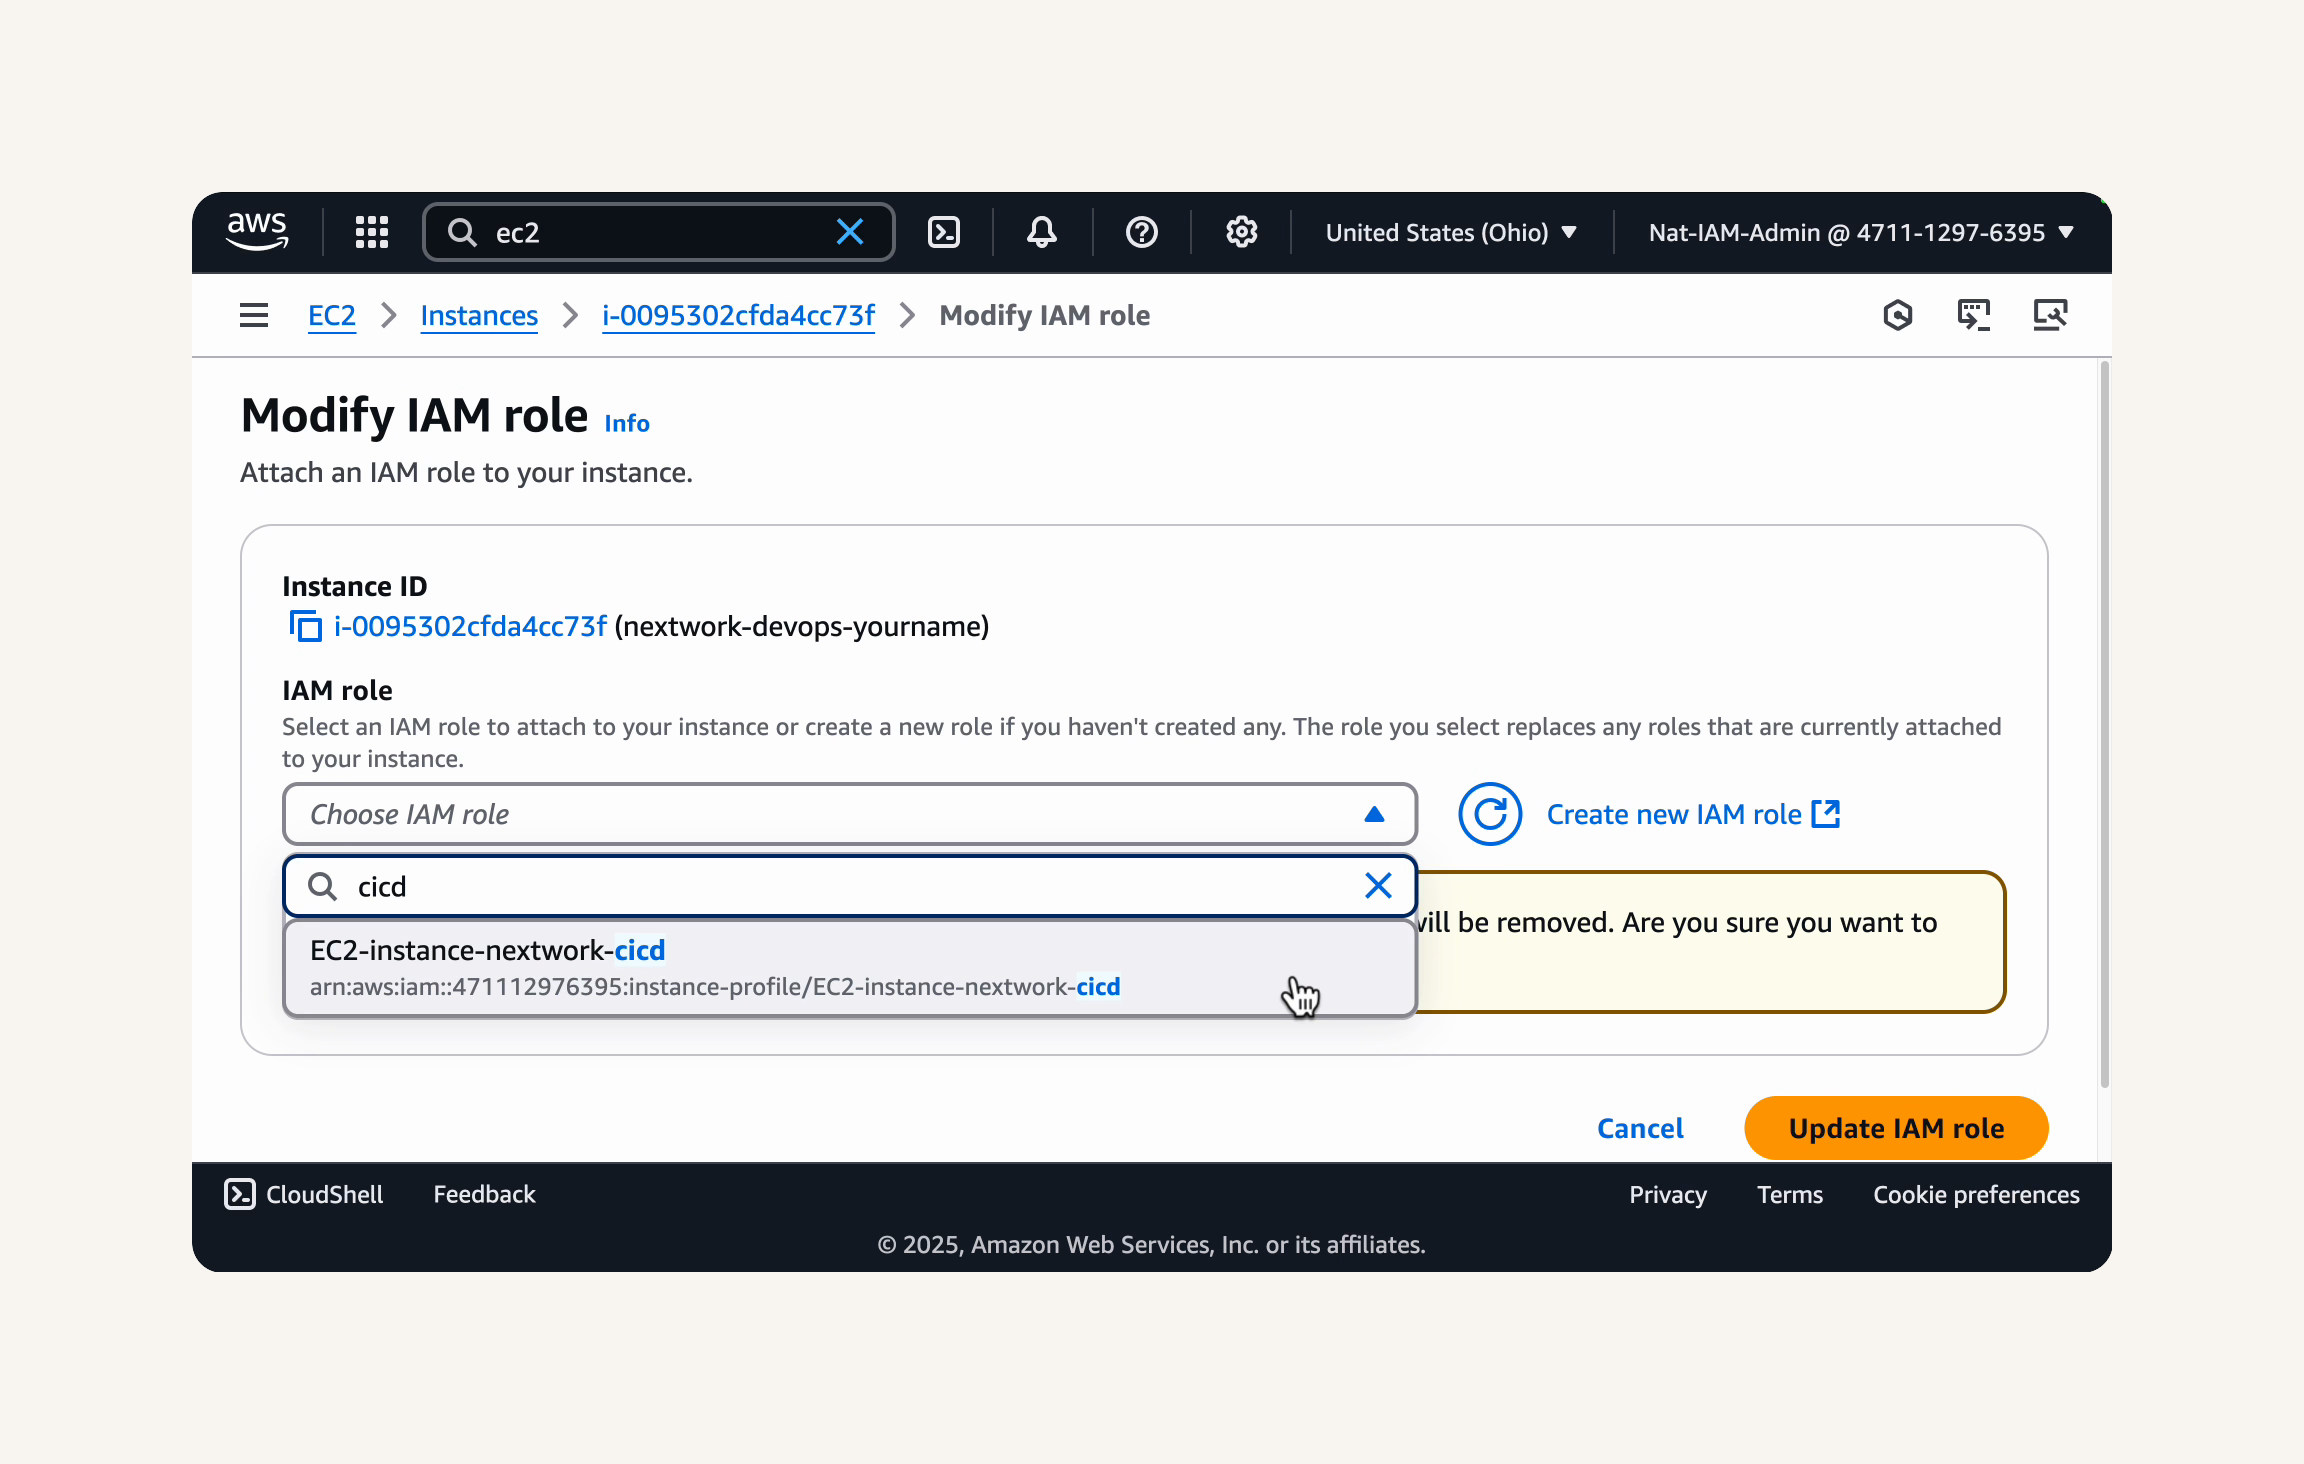
Task: Click the Cancel button
Action: coord(1640,1128)
